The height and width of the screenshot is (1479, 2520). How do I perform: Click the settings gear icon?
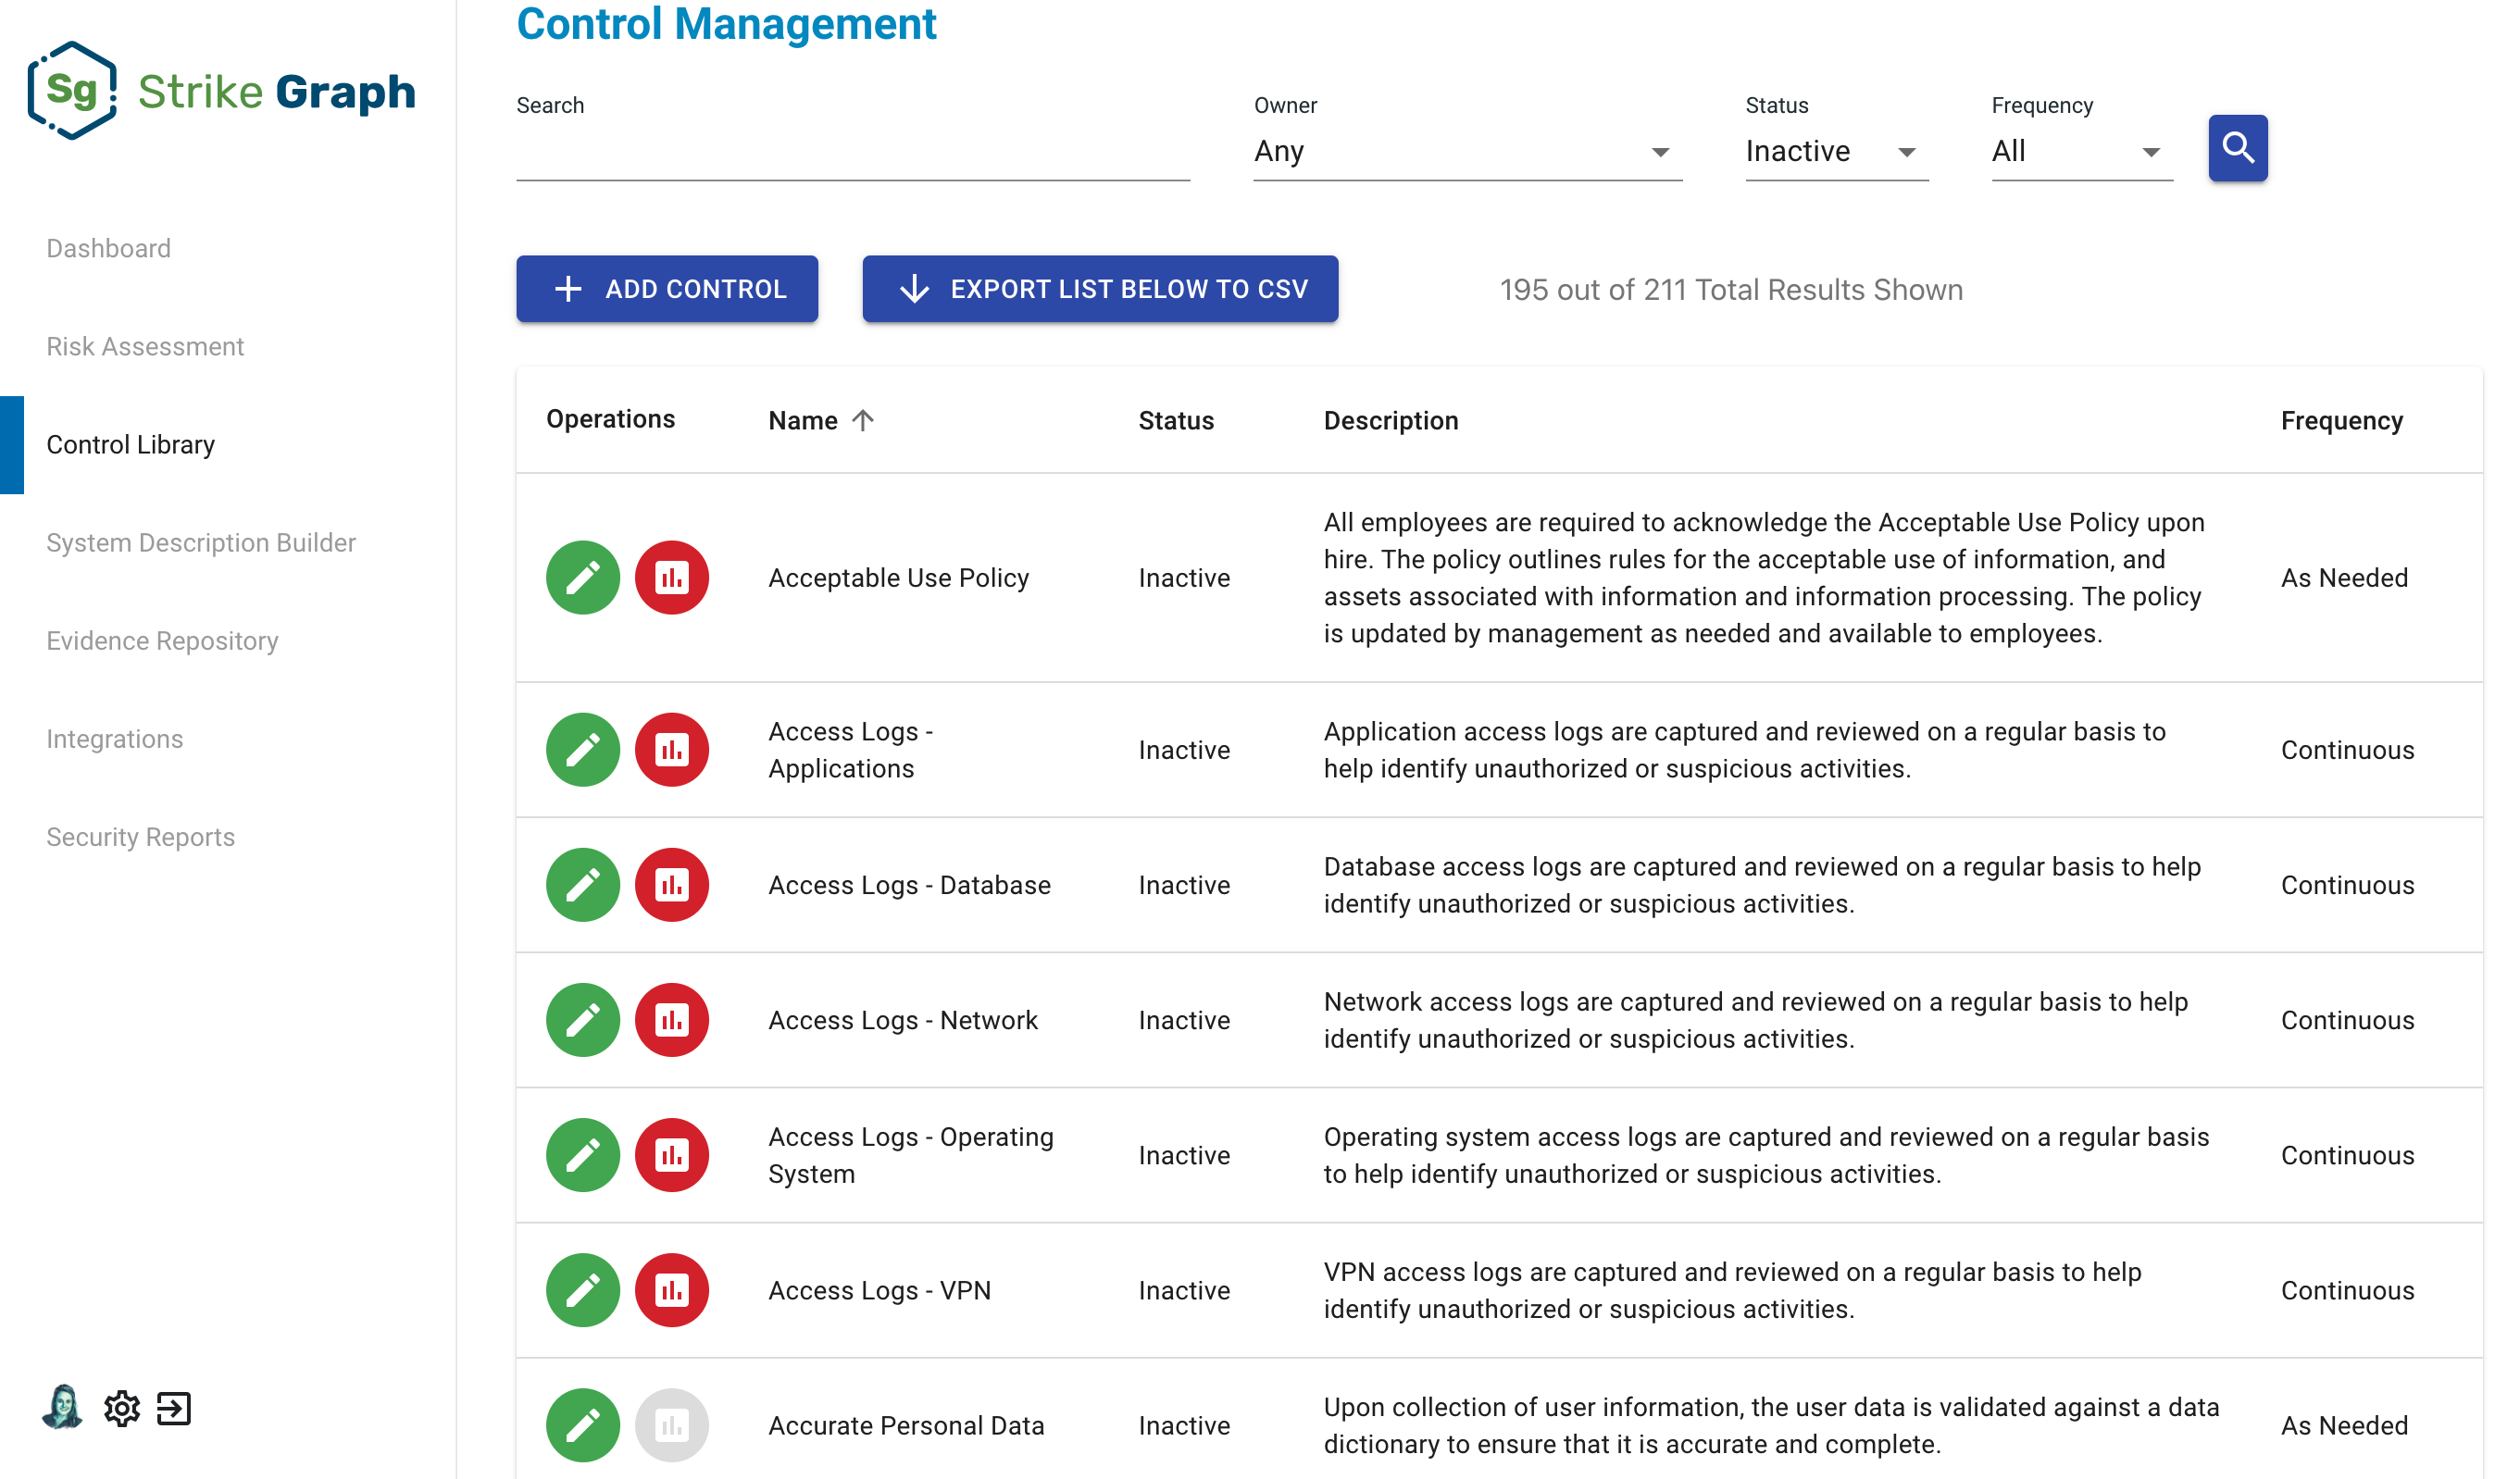pos(122,1408)
